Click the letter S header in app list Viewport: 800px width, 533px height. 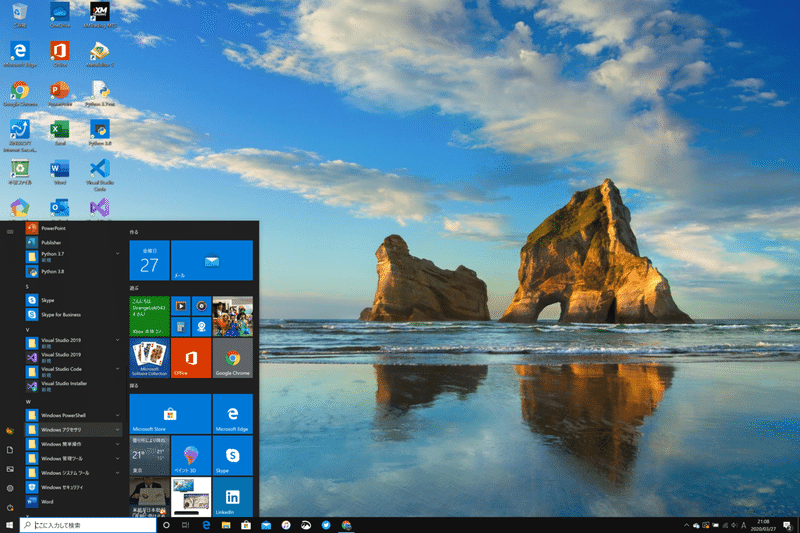point(27,287)
